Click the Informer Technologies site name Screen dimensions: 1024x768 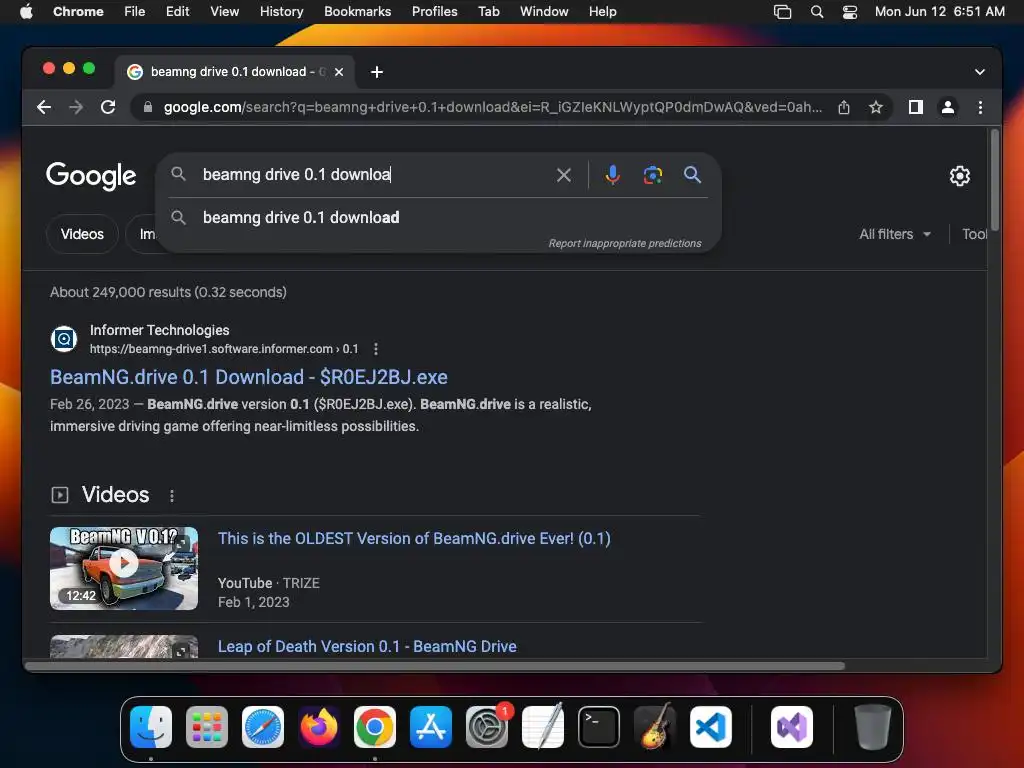(x=159, y=330)
